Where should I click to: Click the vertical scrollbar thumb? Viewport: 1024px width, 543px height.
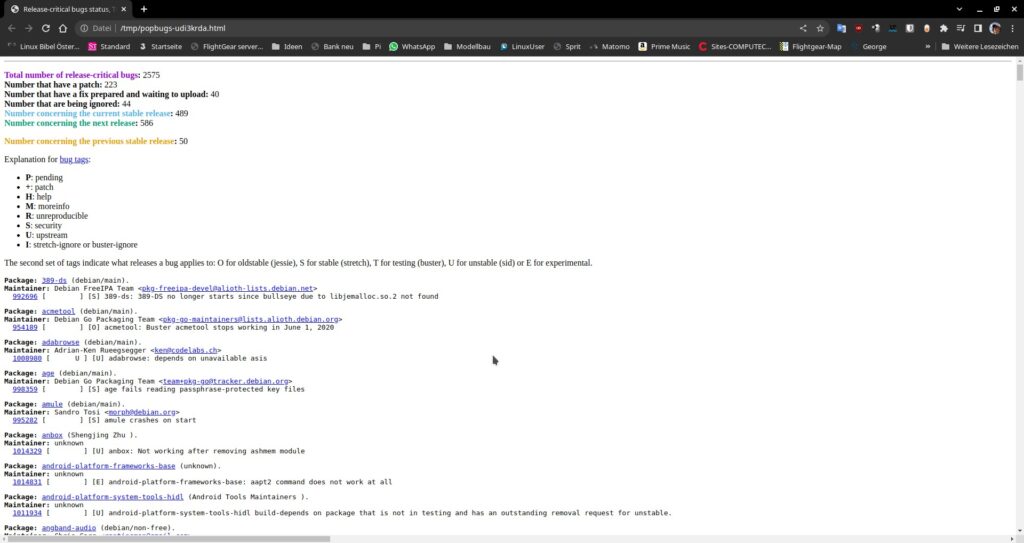(1019, 71)
